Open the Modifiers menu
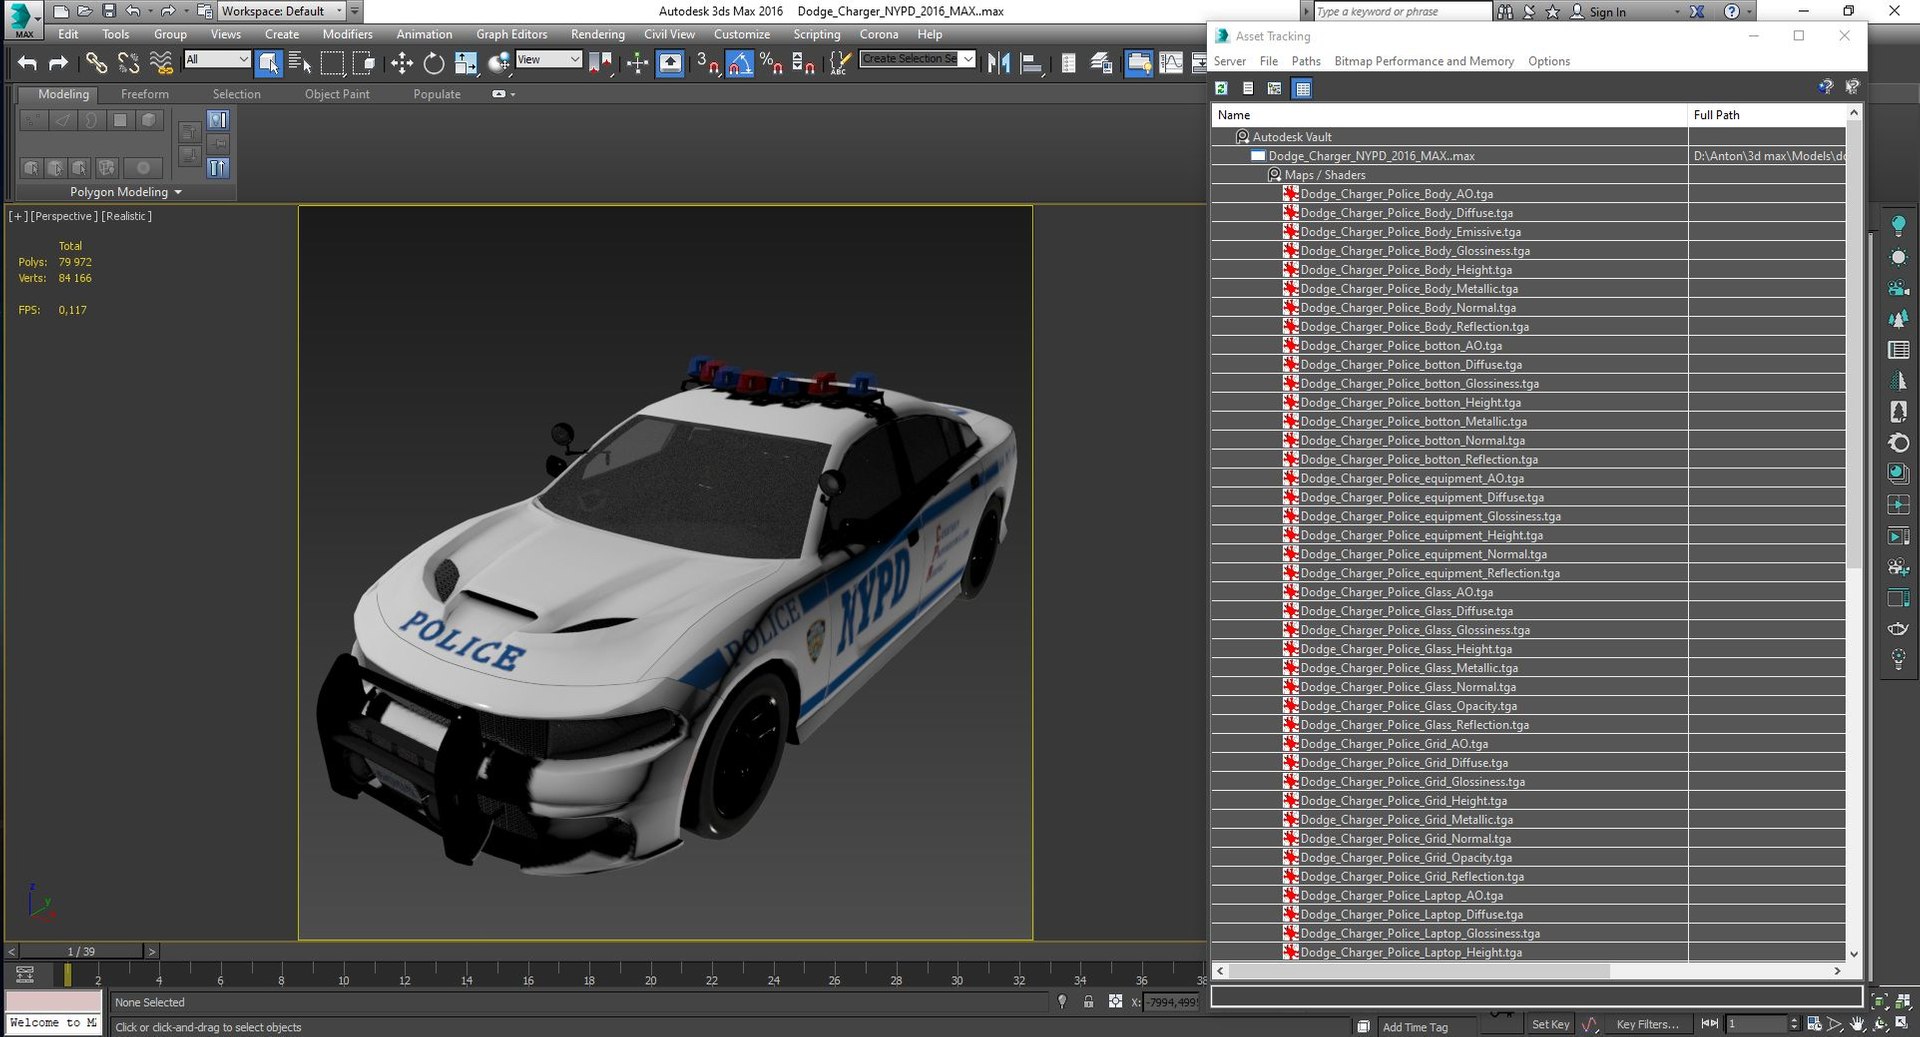The height and width of the screenshot is (1037, 1920). [347, 34]
